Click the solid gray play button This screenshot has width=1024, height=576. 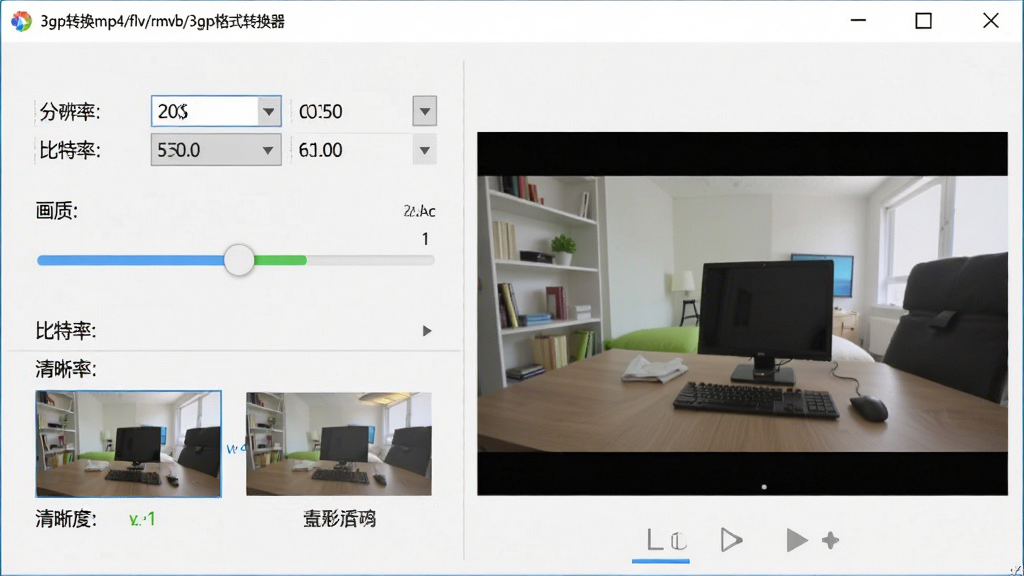tap(796, 540)
